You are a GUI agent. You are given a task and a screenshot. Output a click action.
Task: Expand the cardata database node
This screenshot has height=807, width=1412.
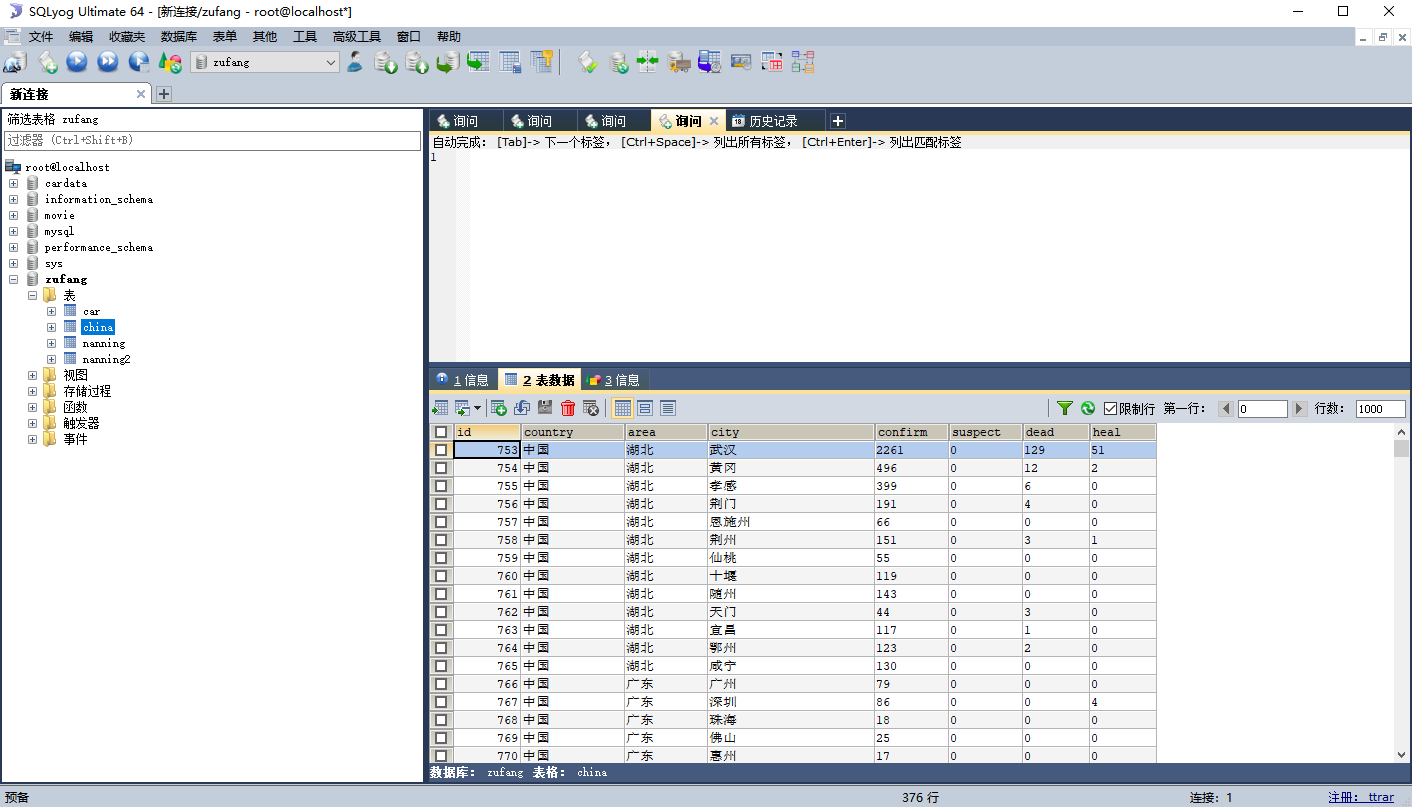(x=14, y=183)
